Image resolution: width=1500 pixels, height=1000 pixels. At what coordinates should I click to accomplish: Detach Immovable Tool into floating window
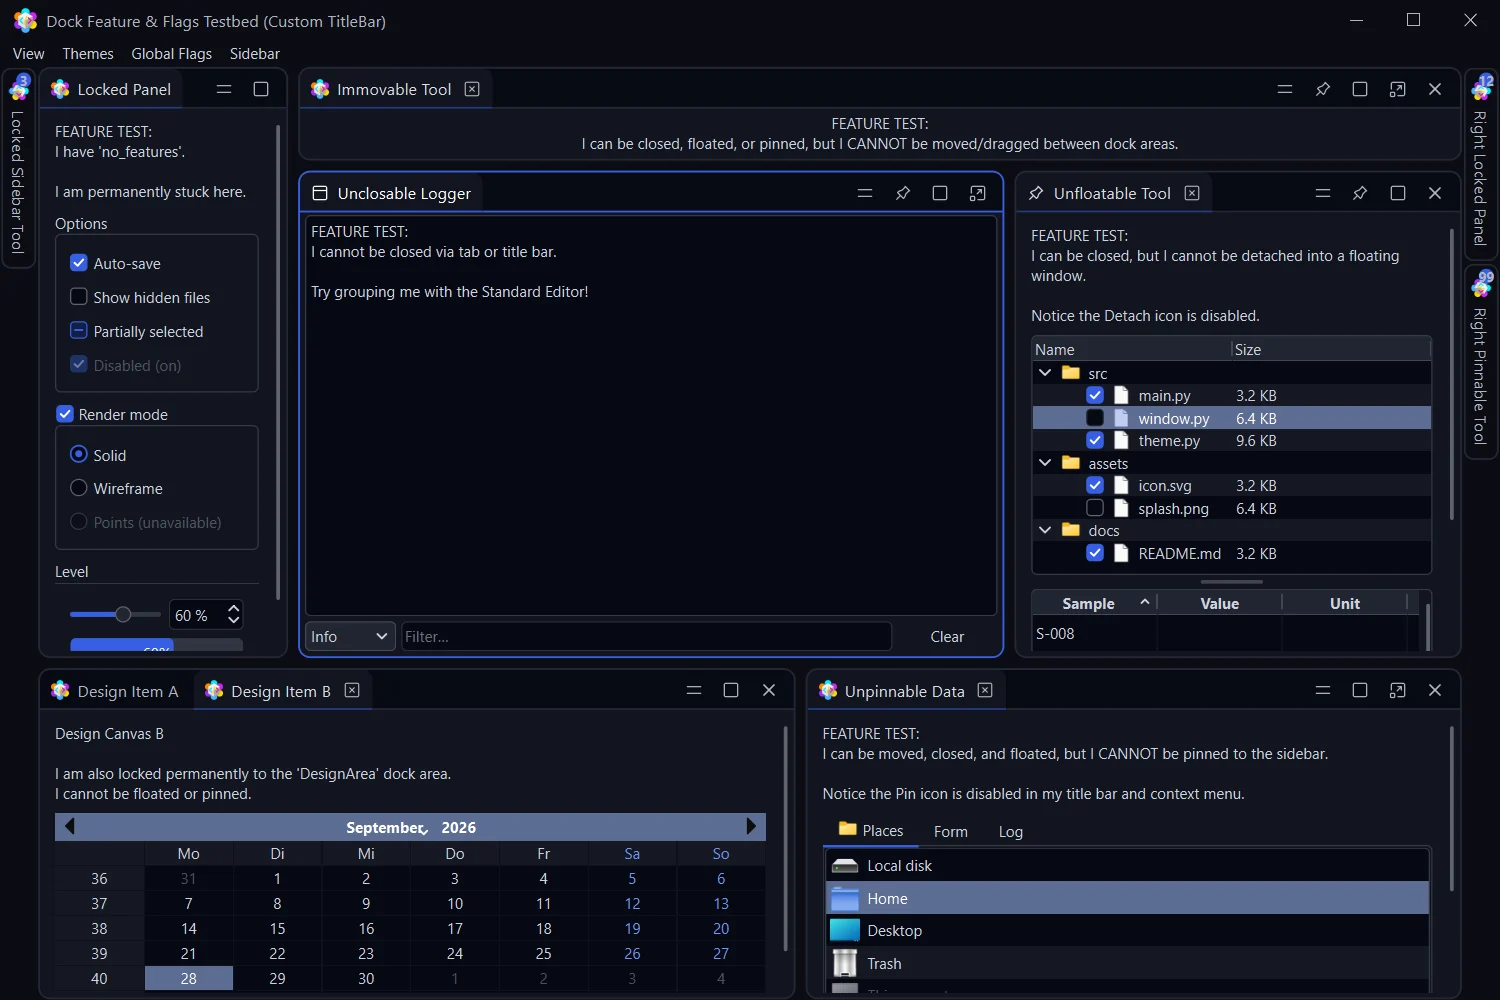1397,89
